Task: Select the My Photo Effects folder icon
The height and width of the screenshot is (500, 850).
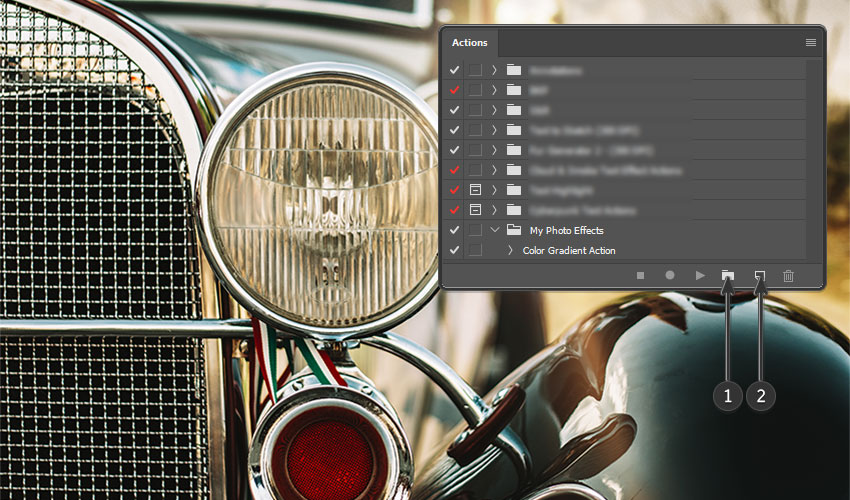Action: point(514,230)
